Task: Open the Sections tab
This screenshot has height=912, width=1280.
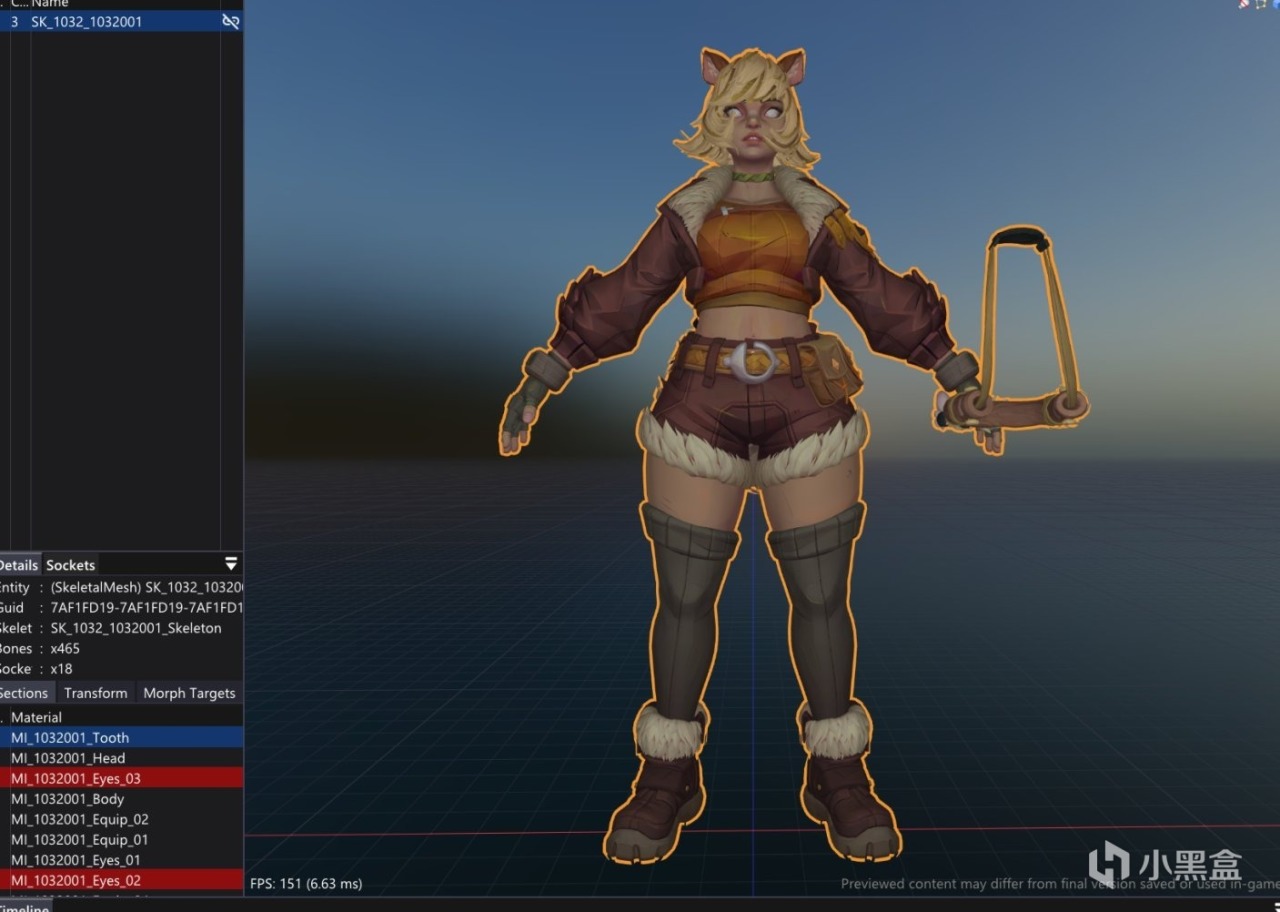Action: click(24, 693)
